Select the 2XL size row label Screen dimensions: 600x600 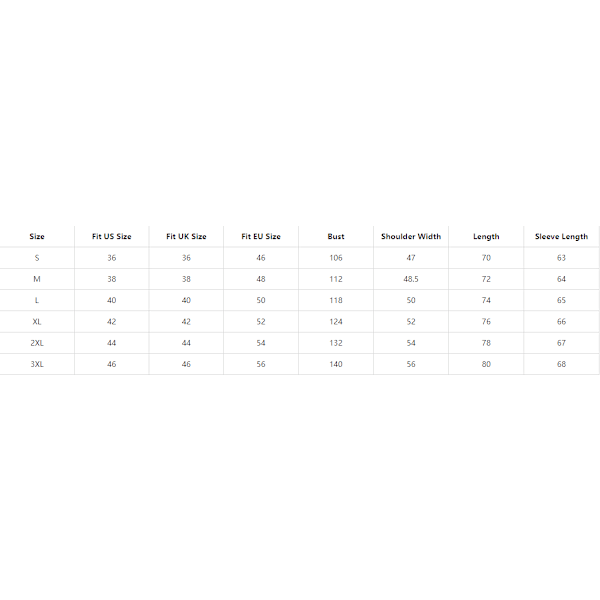tap(37, 343)
